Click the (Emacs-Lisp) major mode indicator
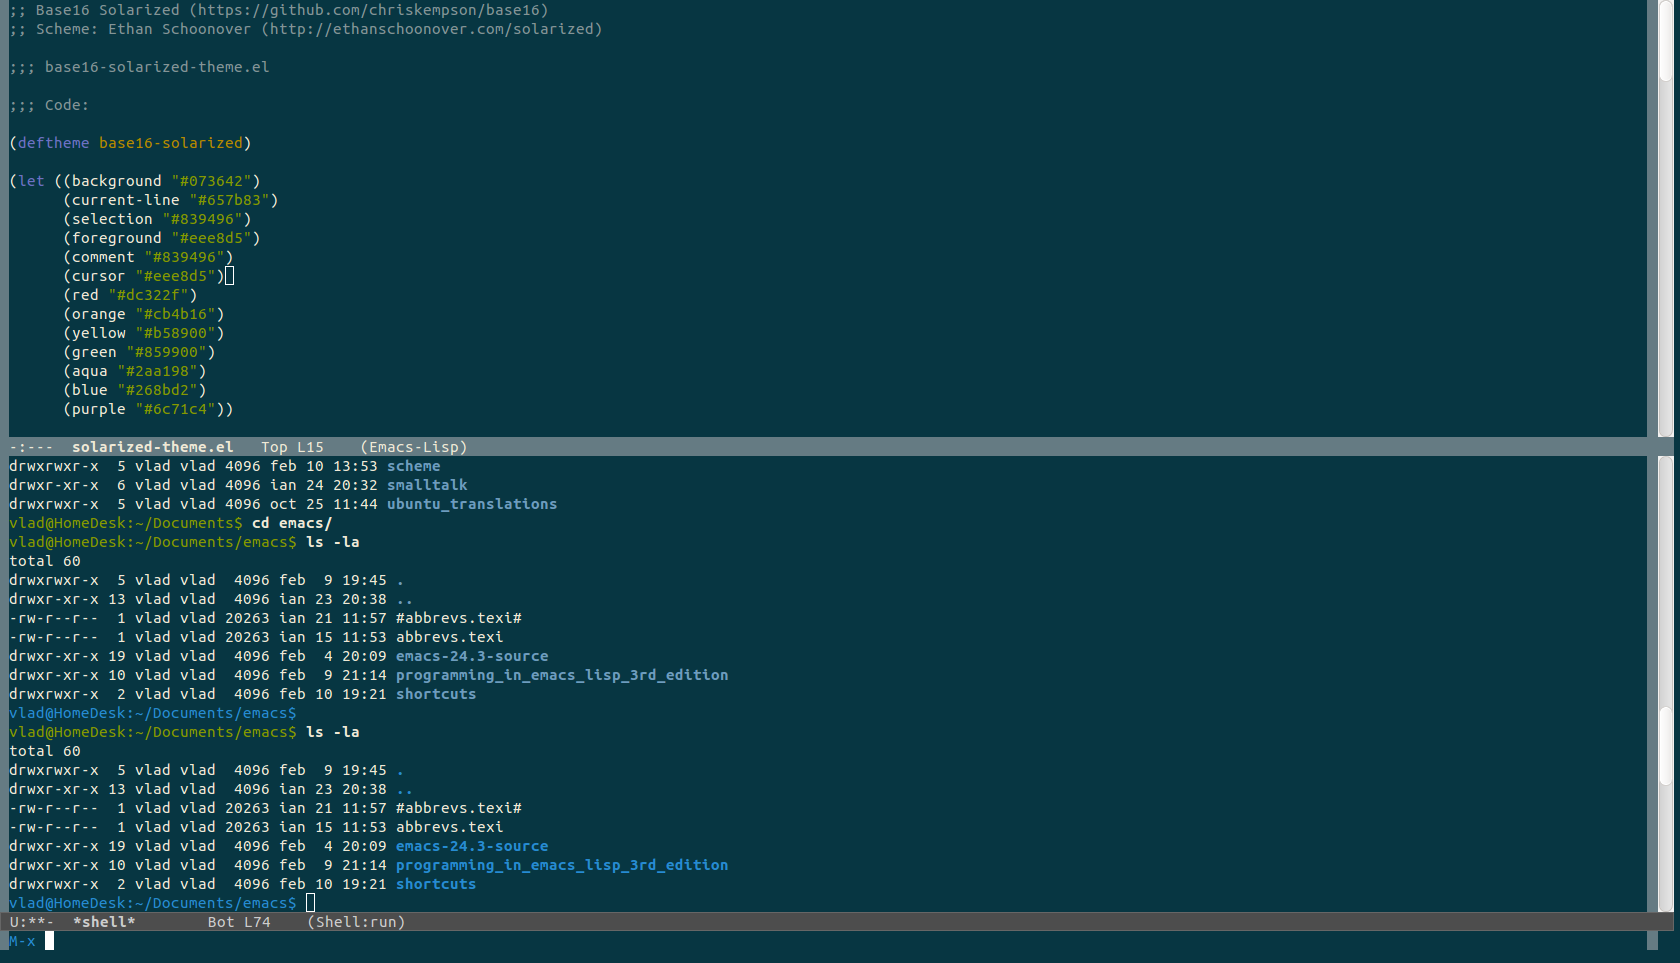Viewport: 1680px width, 963px height. [x=414, y=447]
